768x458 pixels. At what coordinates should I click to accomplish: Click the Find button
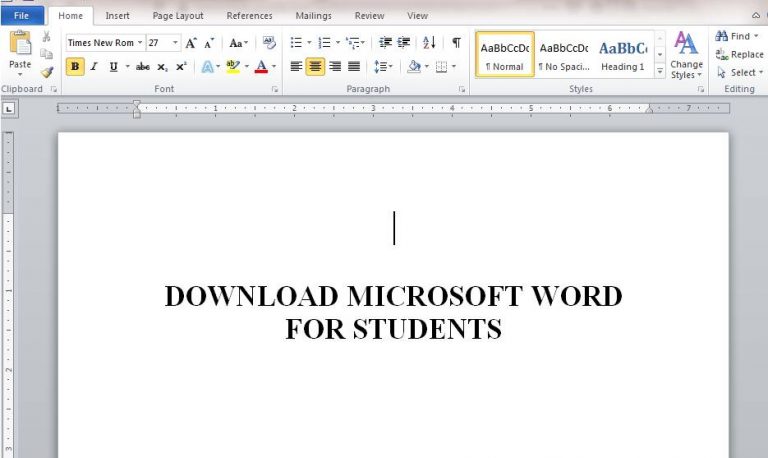pyautogui.click(x=737, y=36)
